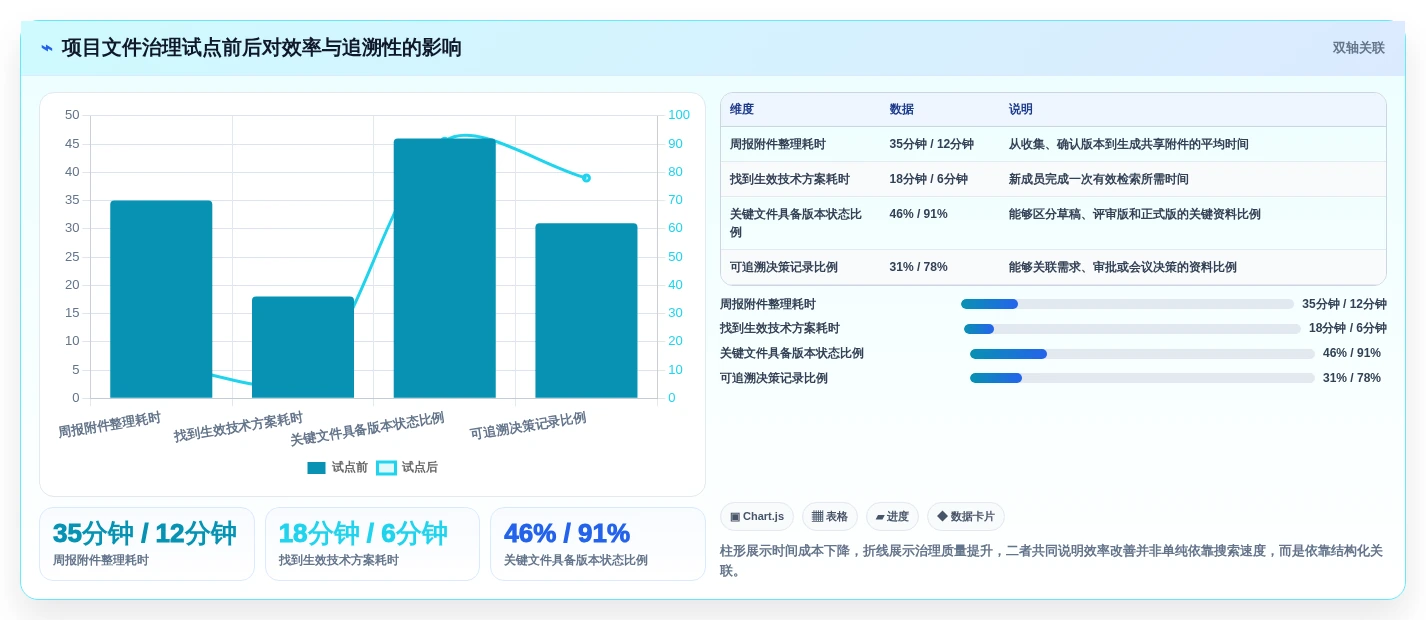Select the 进度 tag

pos(892,516)
